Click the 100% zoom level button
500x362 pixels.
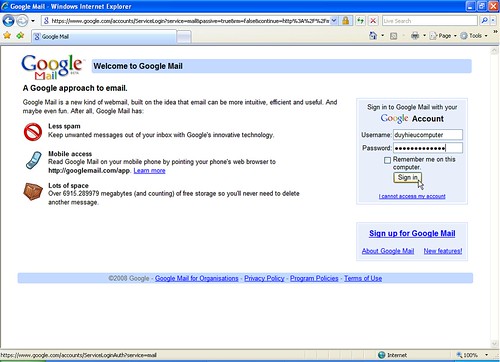click(x=467, y=355)
